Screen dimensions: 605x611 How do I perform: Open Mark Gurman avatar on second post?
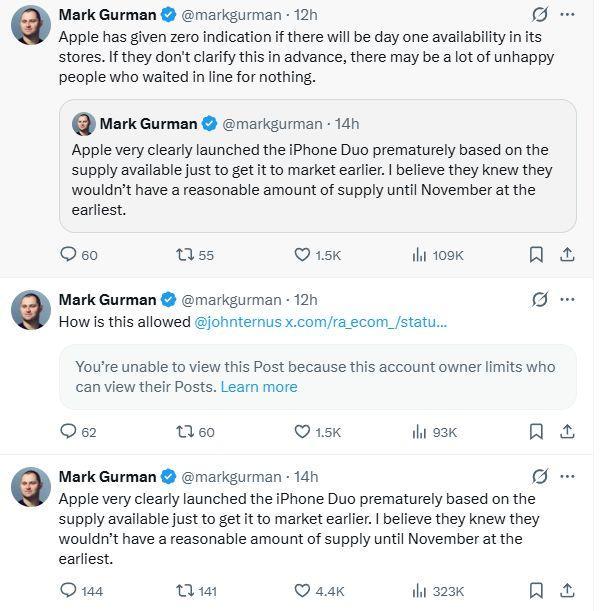31,310
